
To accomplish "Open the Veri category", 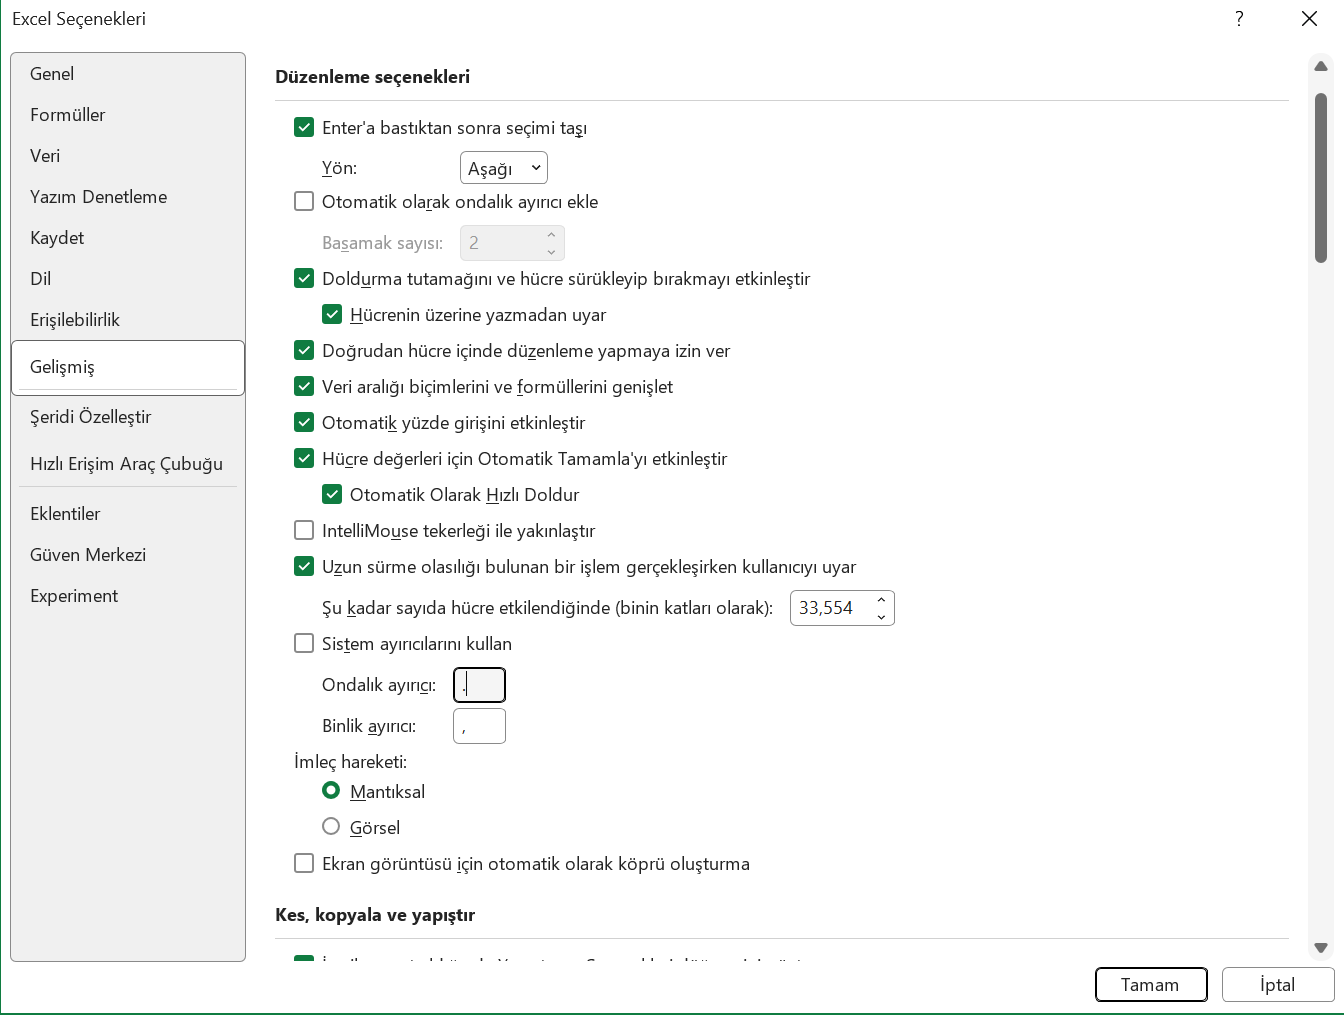I will [128, 156].
